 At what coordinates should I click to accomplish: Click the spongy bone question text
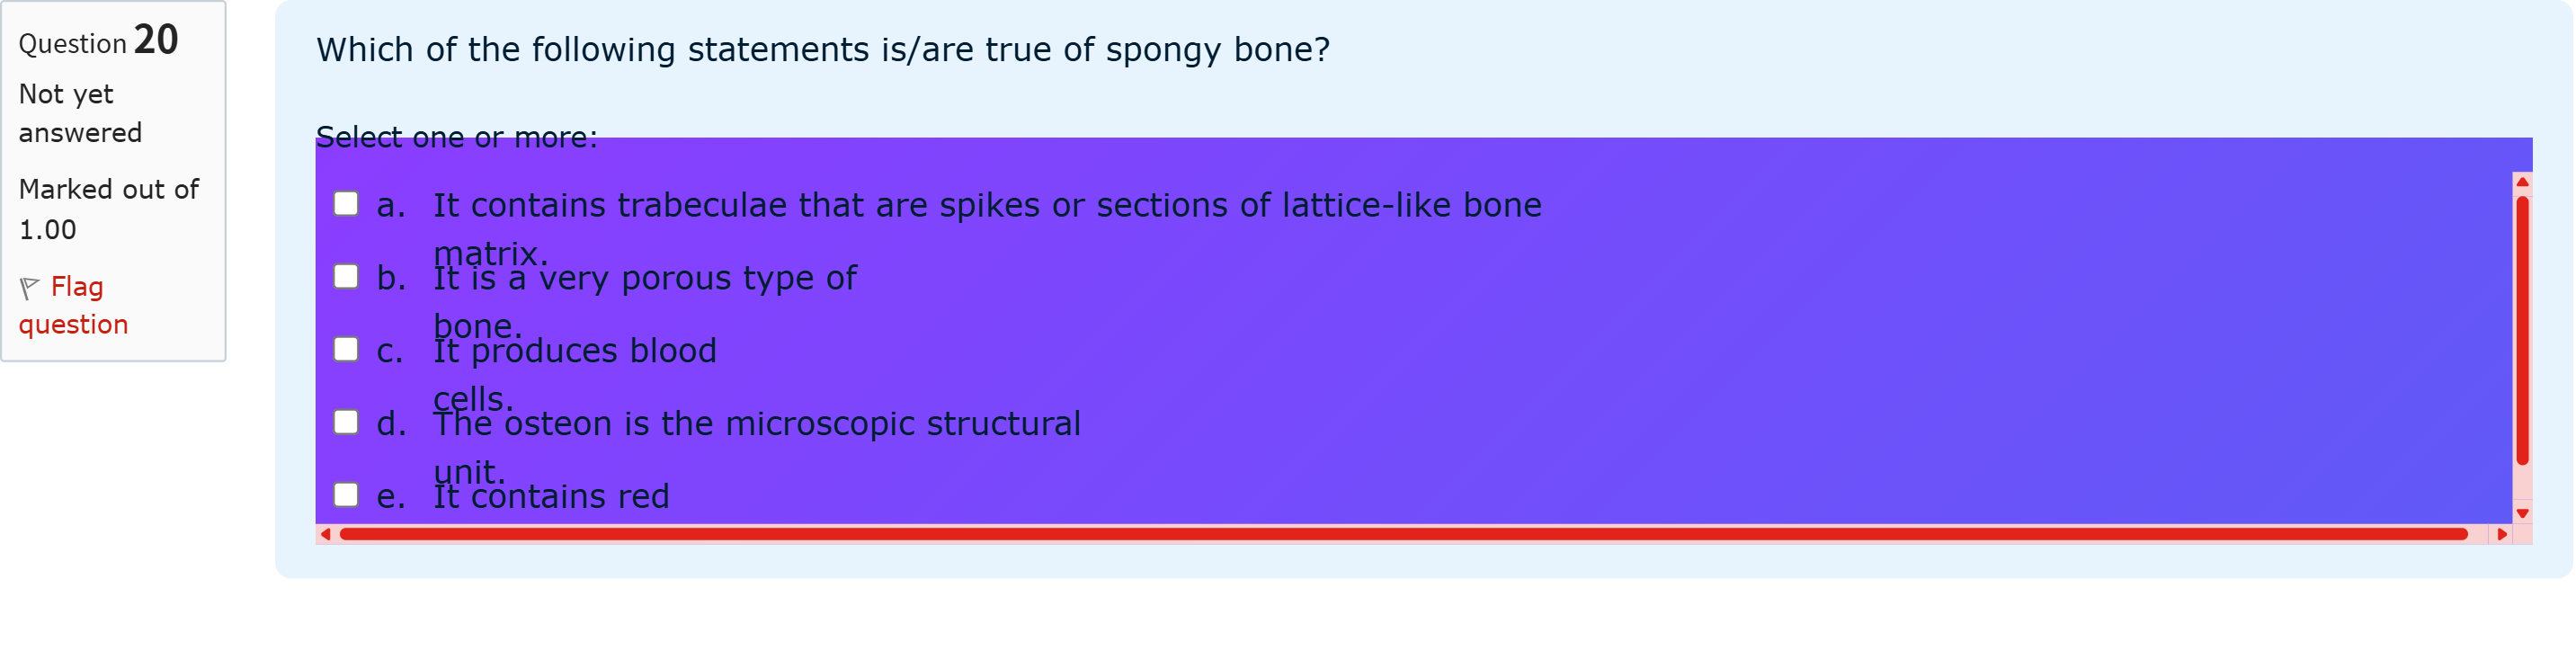(x=822, y=50)
